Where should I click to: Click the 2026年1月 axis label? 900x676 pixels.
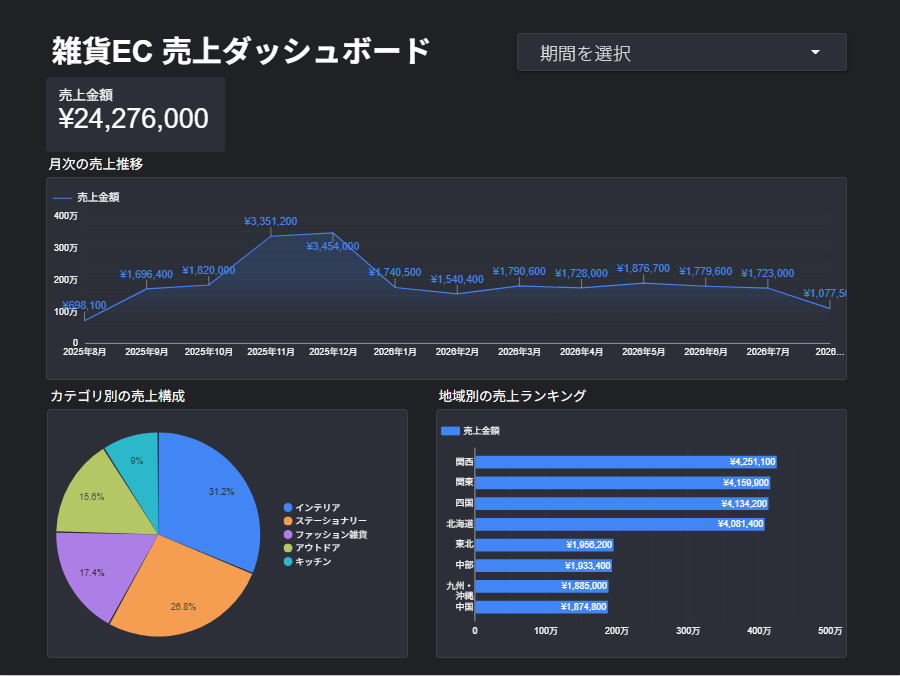tap(395, 352)
